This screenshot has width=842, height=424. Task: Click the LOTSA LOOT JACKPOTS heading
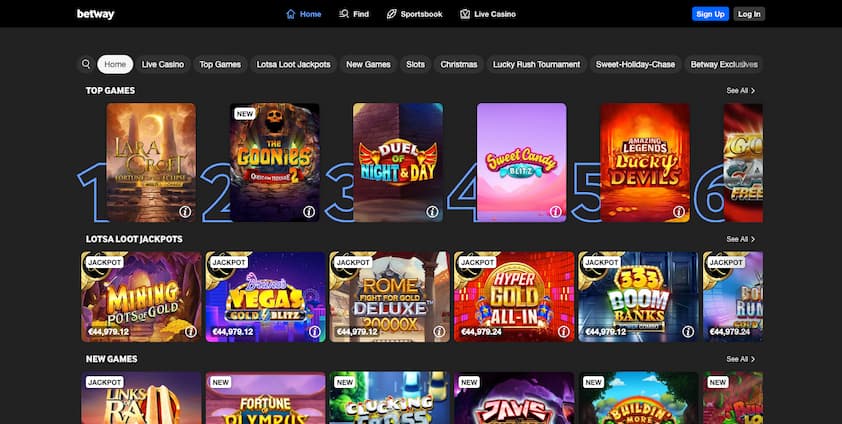pyautogui.click(x=134, y=239)
